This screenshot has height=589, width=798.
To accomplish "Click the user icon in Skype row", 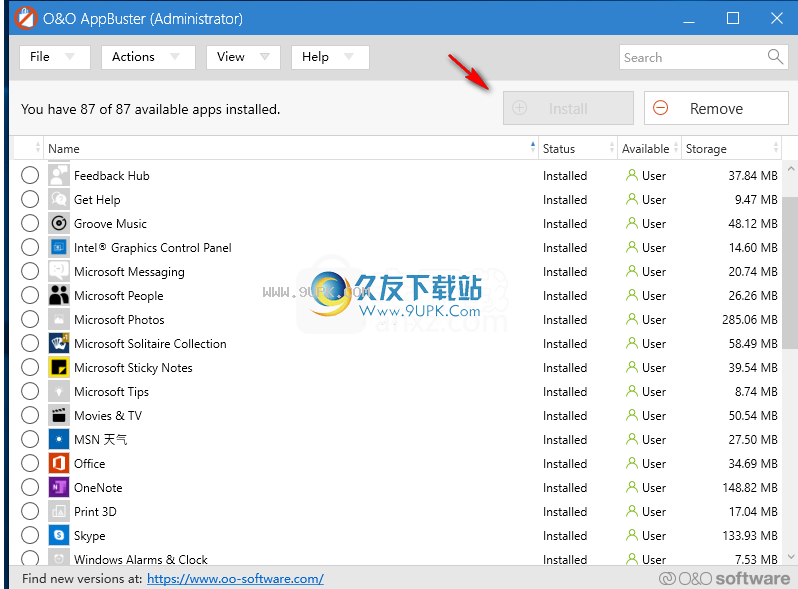I will [x=632, y=535].
